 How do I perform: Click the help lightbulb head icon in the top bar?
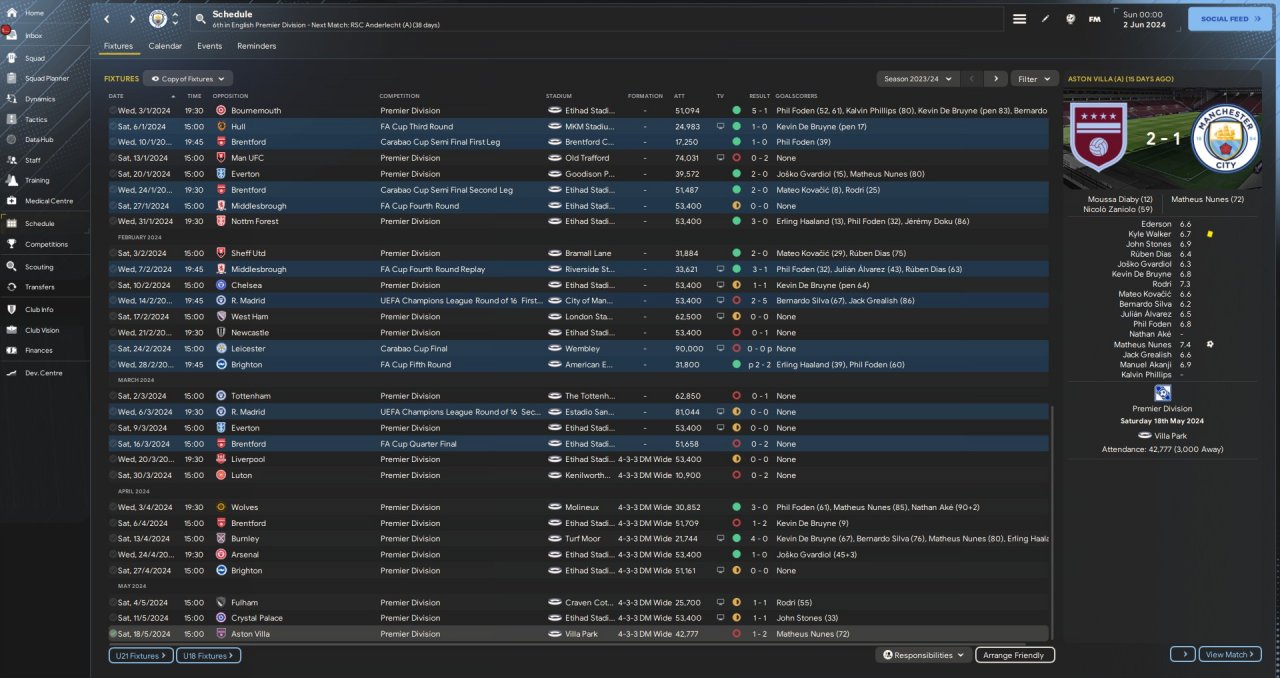tap(1070, 19)
